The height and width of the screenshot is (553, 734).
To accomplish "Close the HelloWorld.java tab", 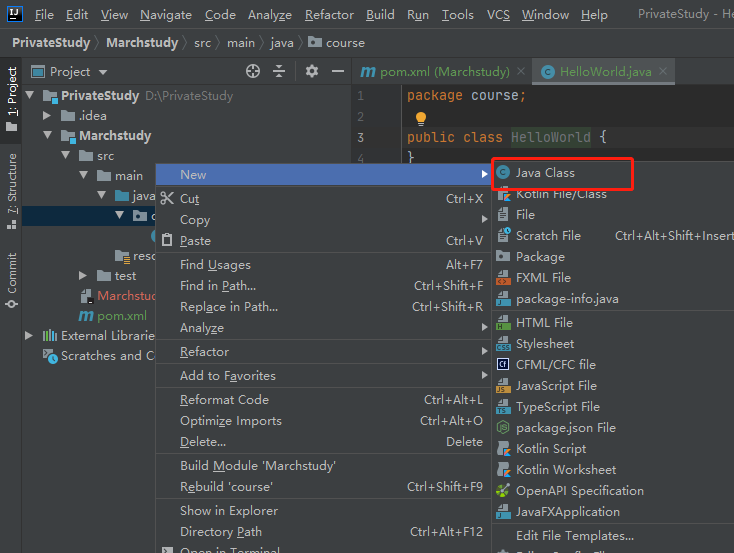I will 663,71.
